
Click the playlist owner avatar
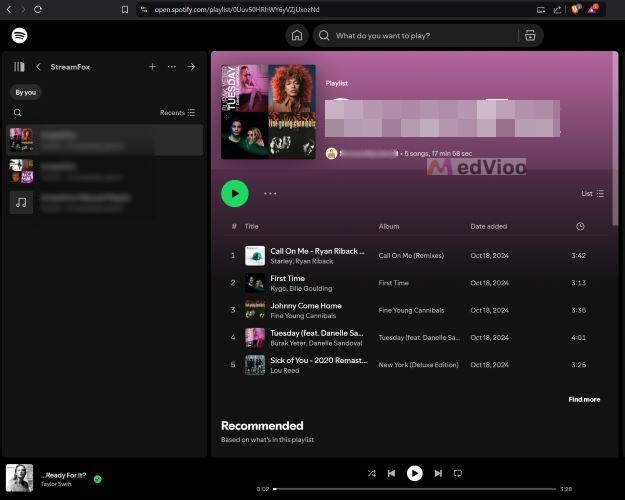(x=331, y=154)
